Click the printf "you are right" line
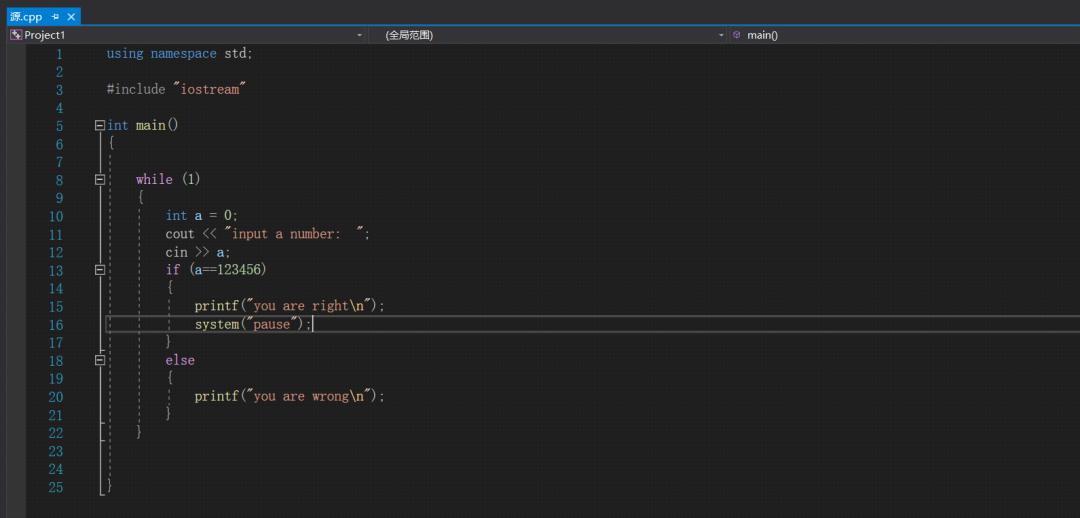 [289, 306]
